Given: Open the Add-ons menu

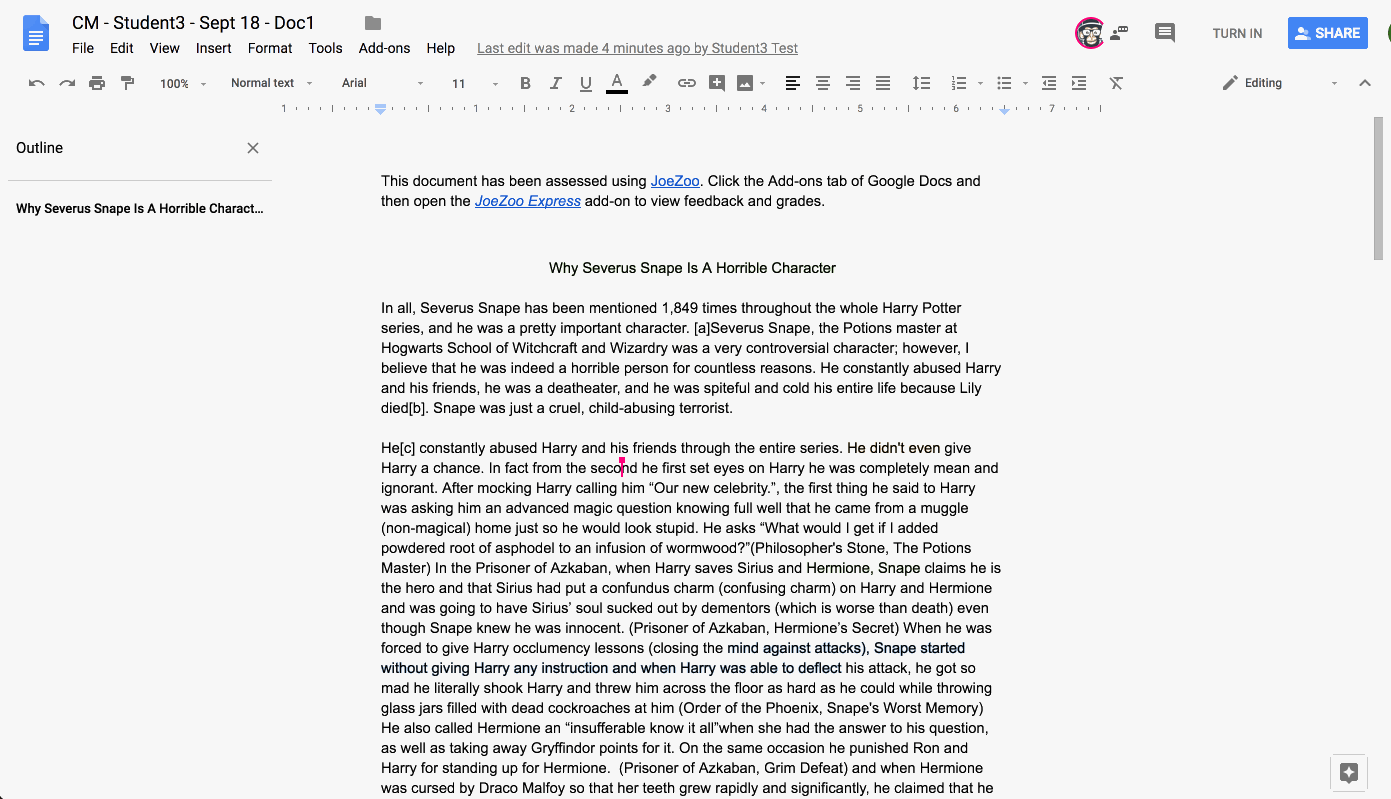Looking at the screenshot, I should coord(385,48).
